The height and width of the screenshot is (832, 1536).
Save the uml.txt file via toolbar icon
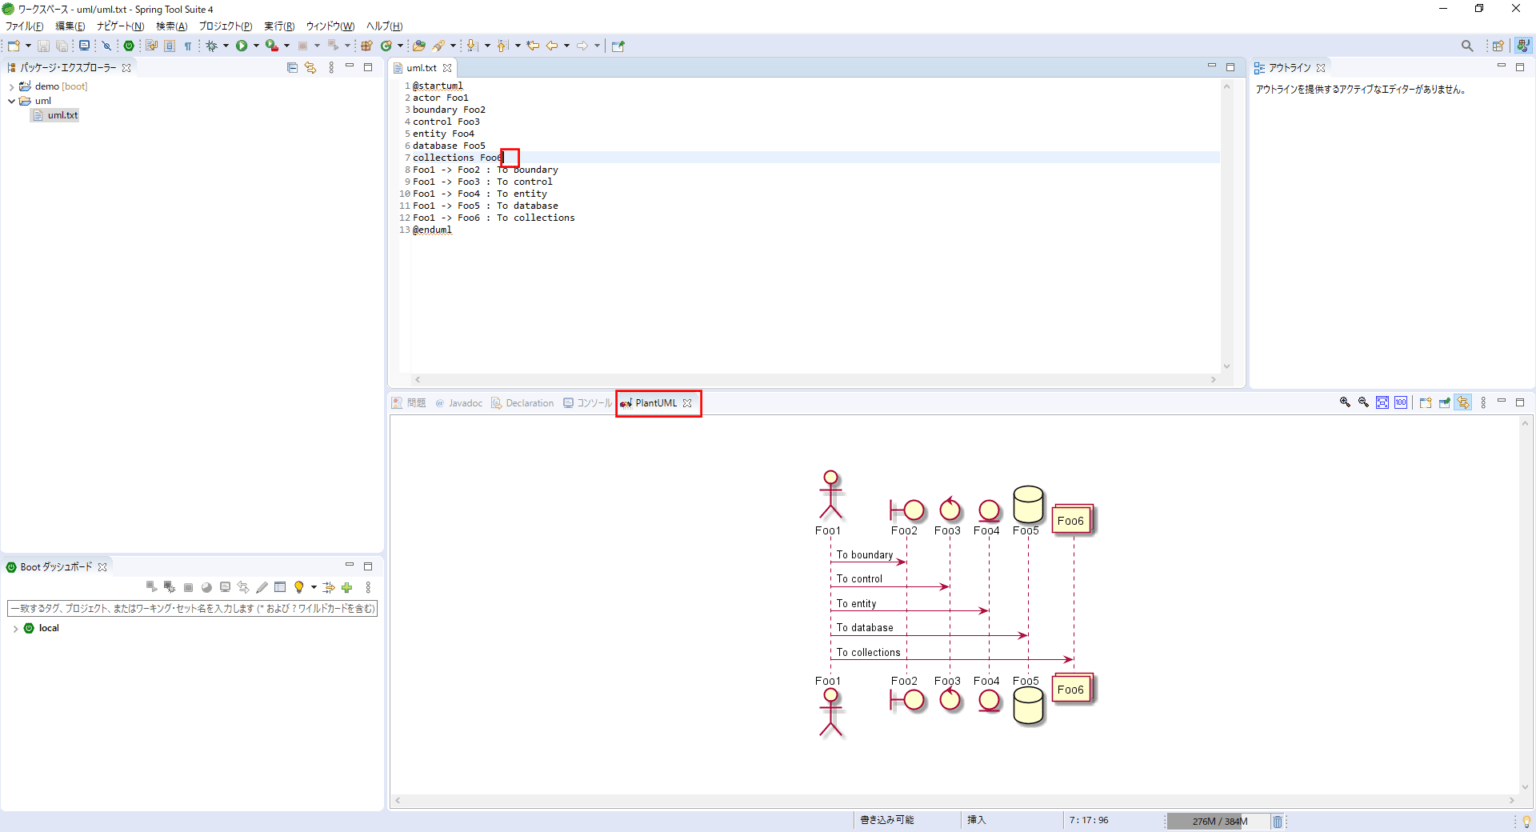(43, 45)
